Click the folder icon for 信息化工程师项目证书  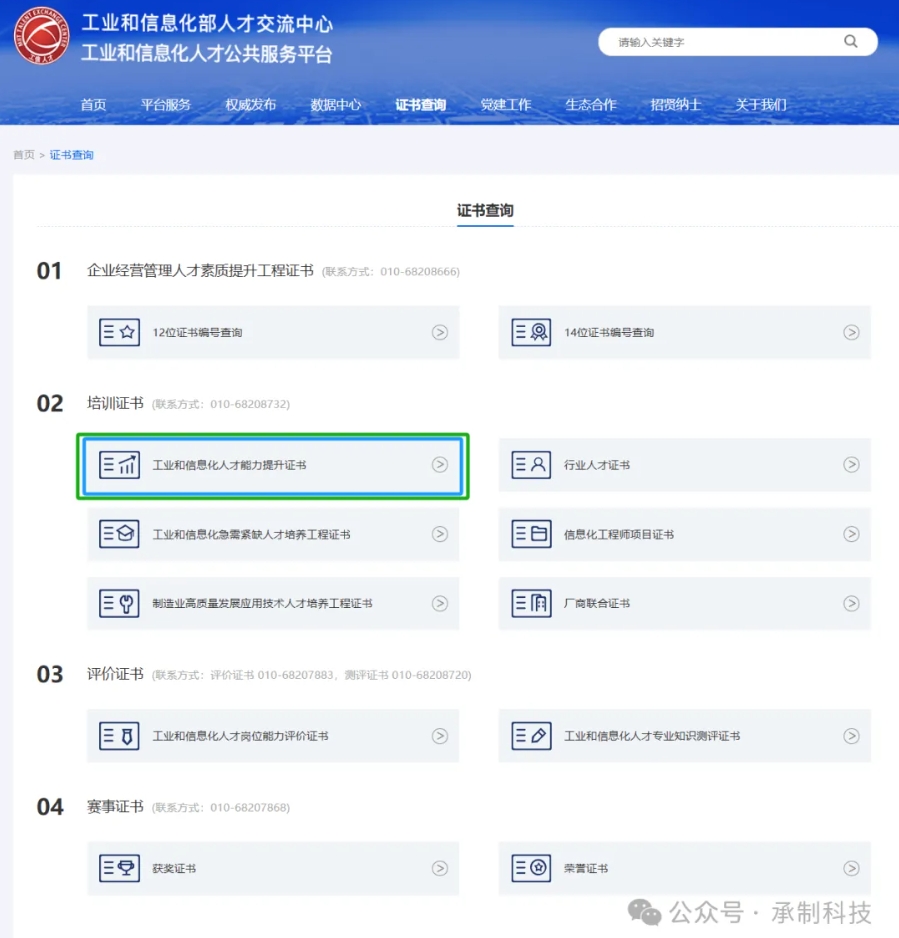(531, 534)
